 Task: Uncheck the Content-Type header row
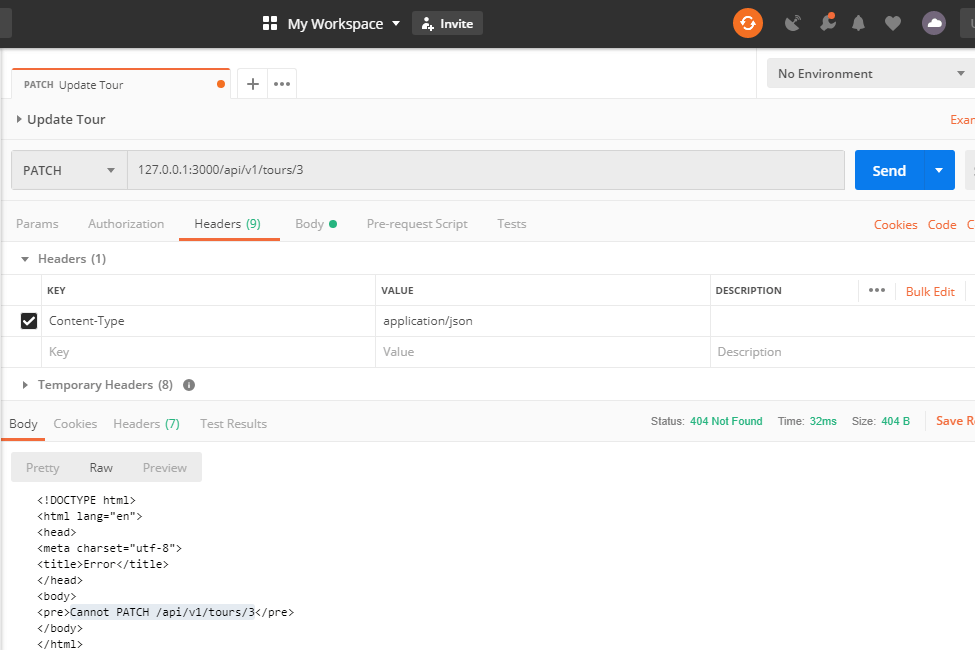coord(28,320)
